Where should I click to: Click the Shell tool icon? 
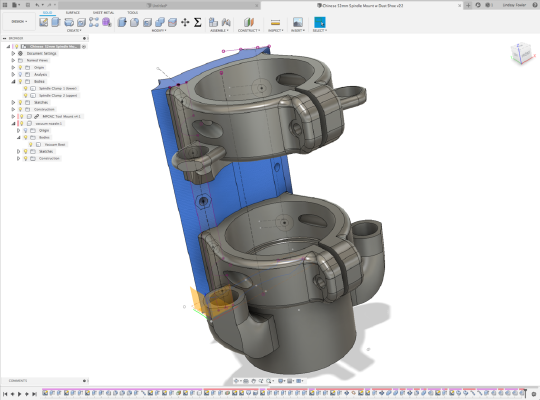point(147,22)
